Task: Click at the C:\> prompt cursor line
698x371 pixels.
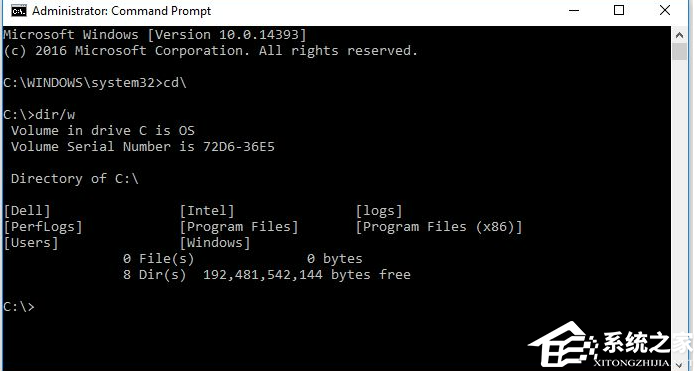Action: 19,306
